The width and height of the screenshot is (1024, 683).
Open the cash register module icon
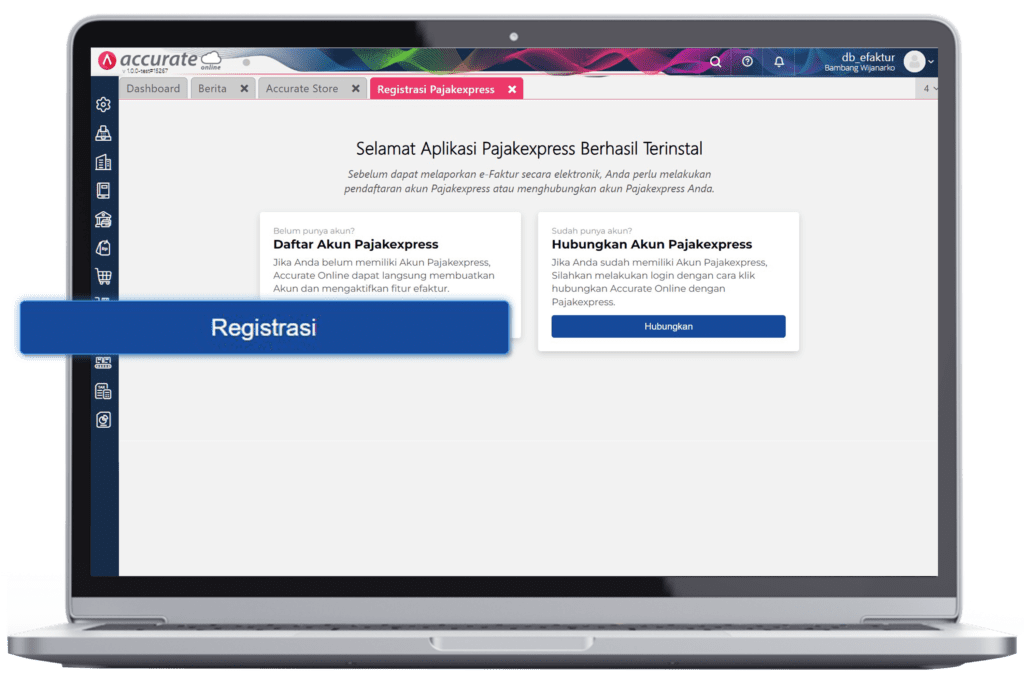(x=103, y=133)
